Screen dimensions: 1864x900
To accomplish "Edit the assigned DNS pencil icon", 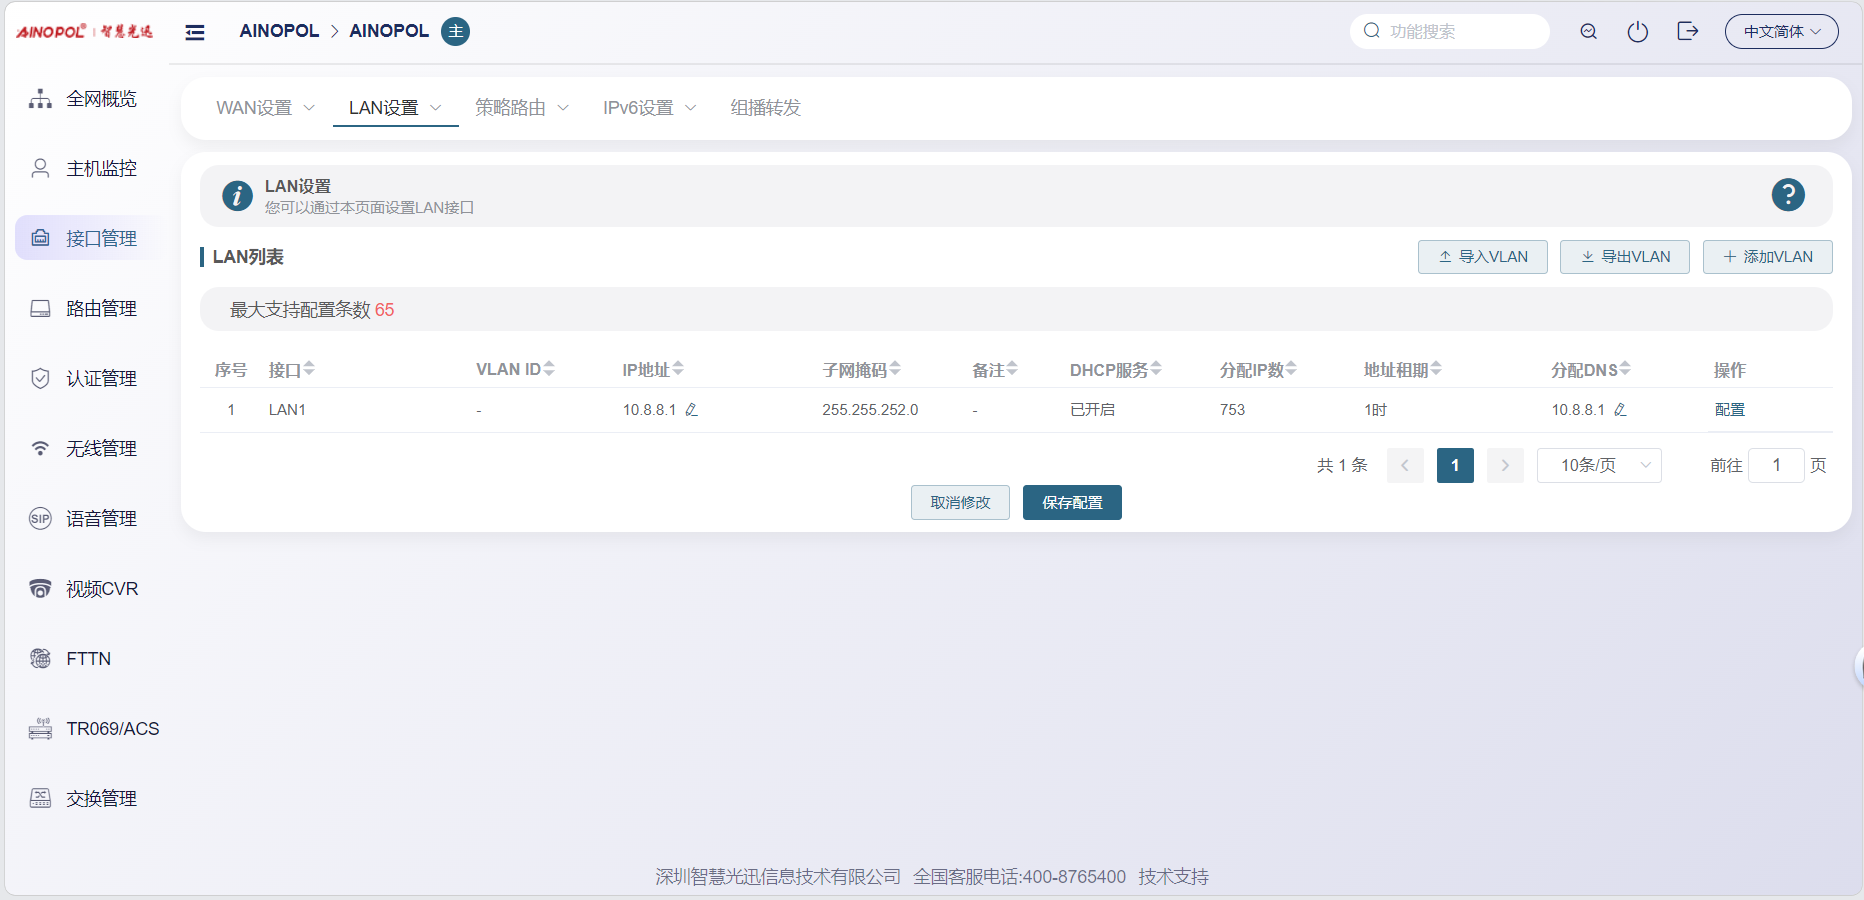I will [x=1620, y=410].
